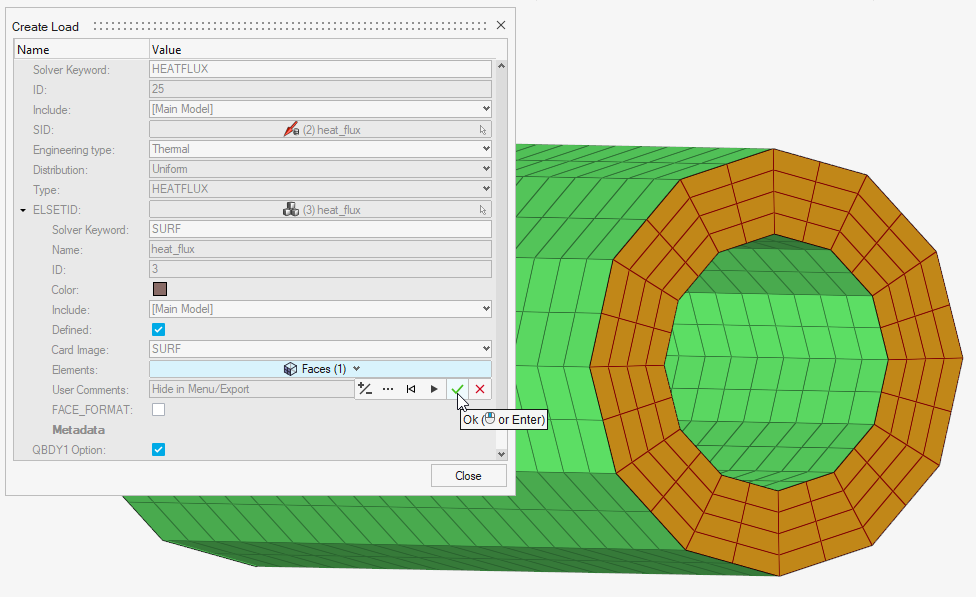Open the Card Image SURF dropdown
The width and height of the screenshot is (976, 597).
320,349
